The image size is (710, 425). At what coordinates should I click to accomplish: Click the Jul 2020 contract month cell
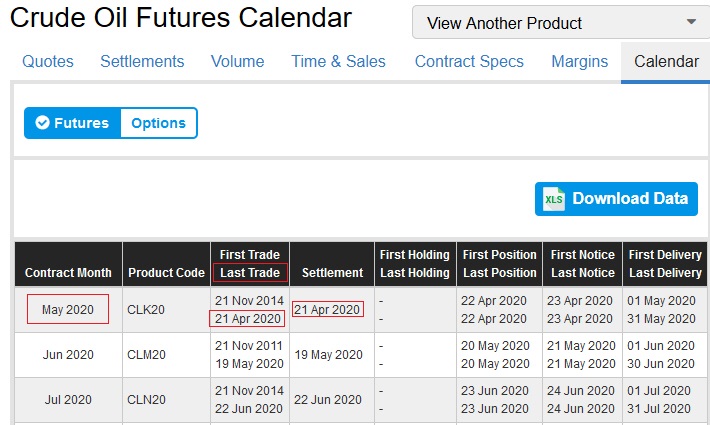click(68, 399)
